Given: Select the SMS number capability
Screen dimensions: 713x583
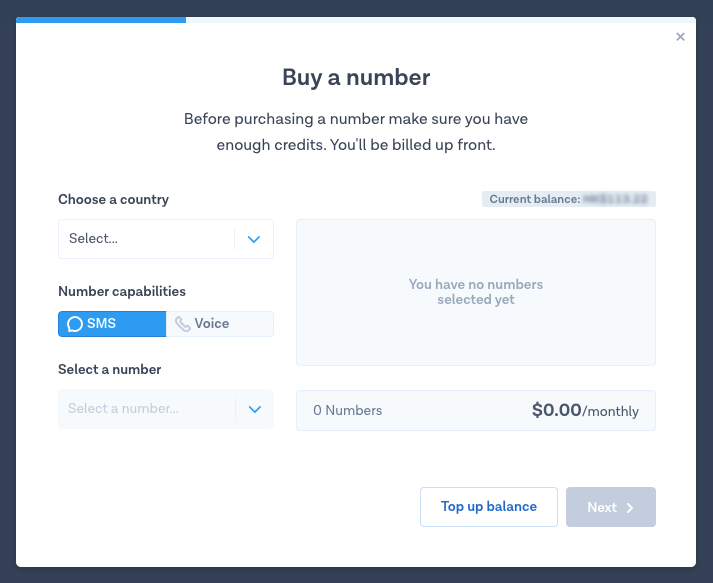Looking at the screenshot, I should [x=112, y=324].
